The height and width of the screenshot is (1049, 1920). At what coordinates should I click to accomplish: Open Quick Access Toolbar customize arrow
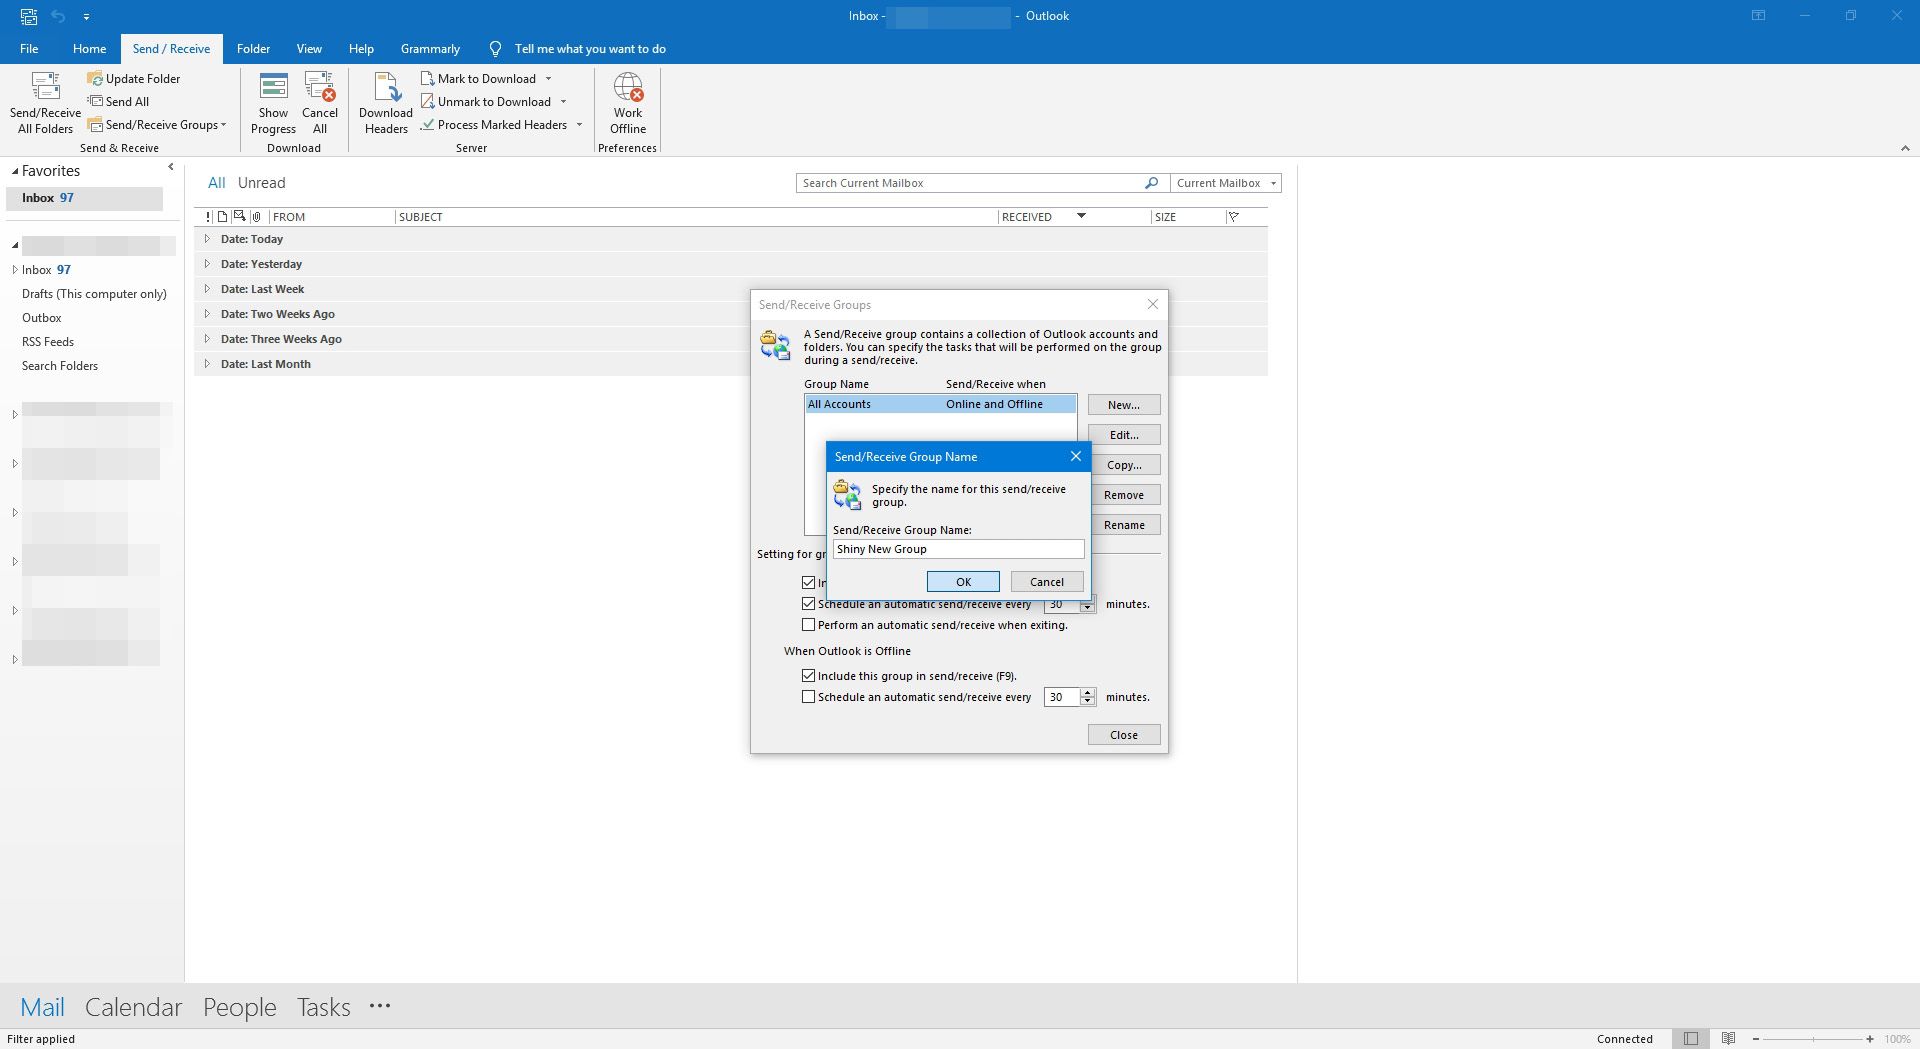pos(86,16)
